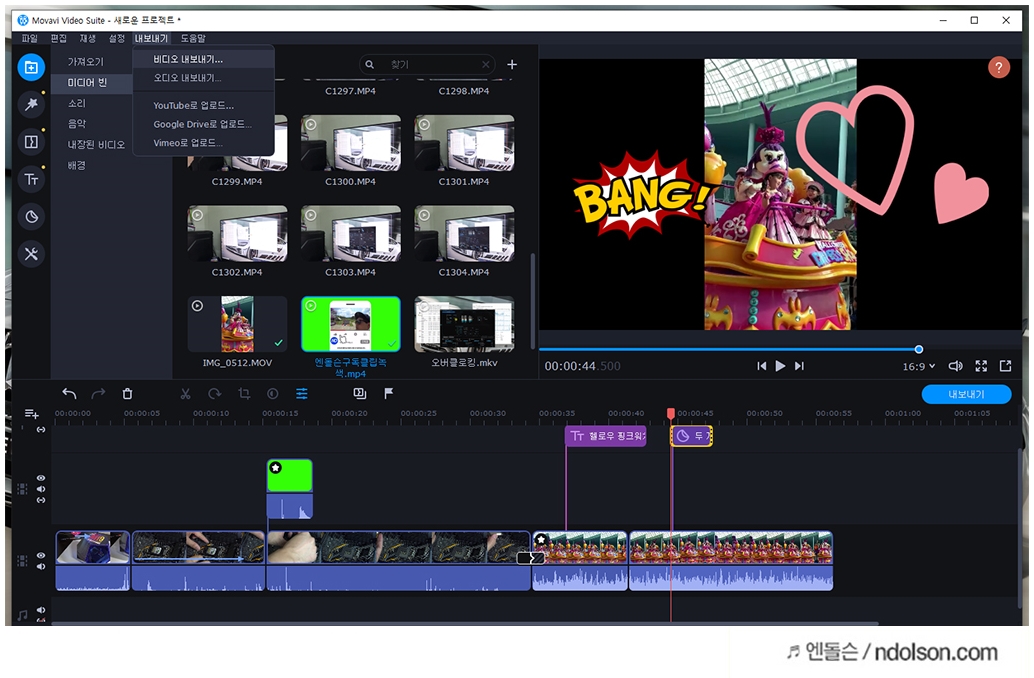Viewport: 1034px width, 678px height.
Task: Open the More tools wrench icon
Action: click(x=31, y=254)
